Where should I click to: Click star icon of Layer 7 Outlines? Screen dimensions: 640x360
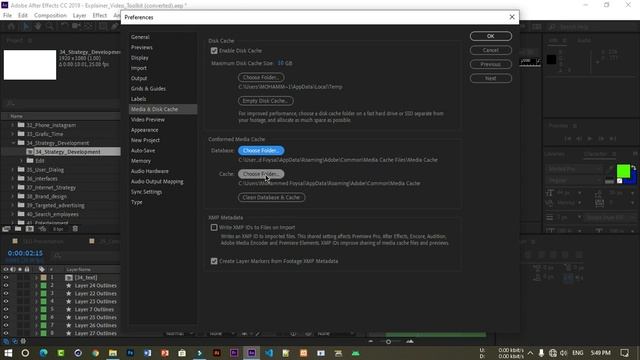click(69, 309)
